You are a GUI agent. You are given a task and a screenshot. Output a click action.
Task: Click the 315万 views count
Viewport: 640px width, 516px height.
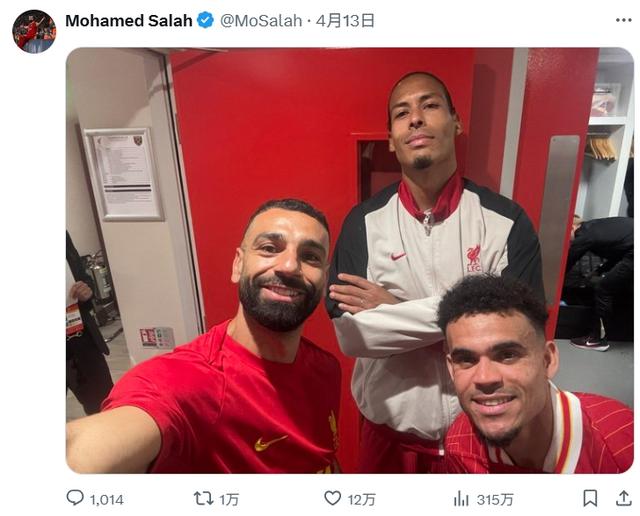coord(495,500)
